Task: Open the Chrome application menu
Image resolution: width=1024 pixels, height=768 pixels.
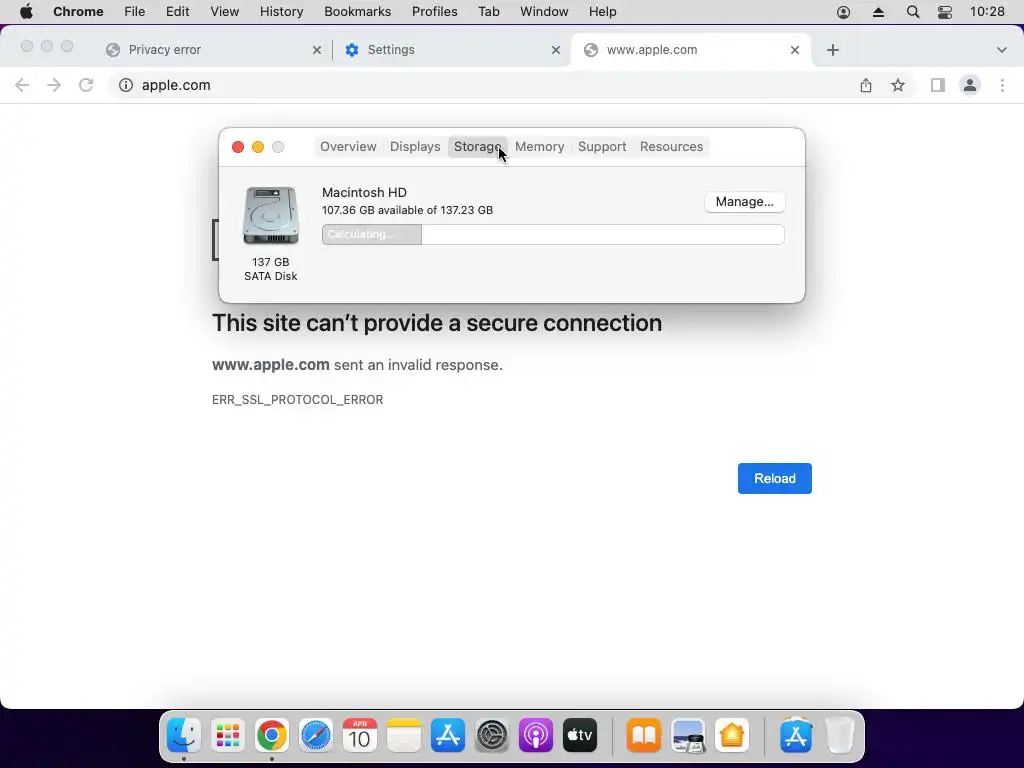Action: pyautogui.click(x=78, y=12)
